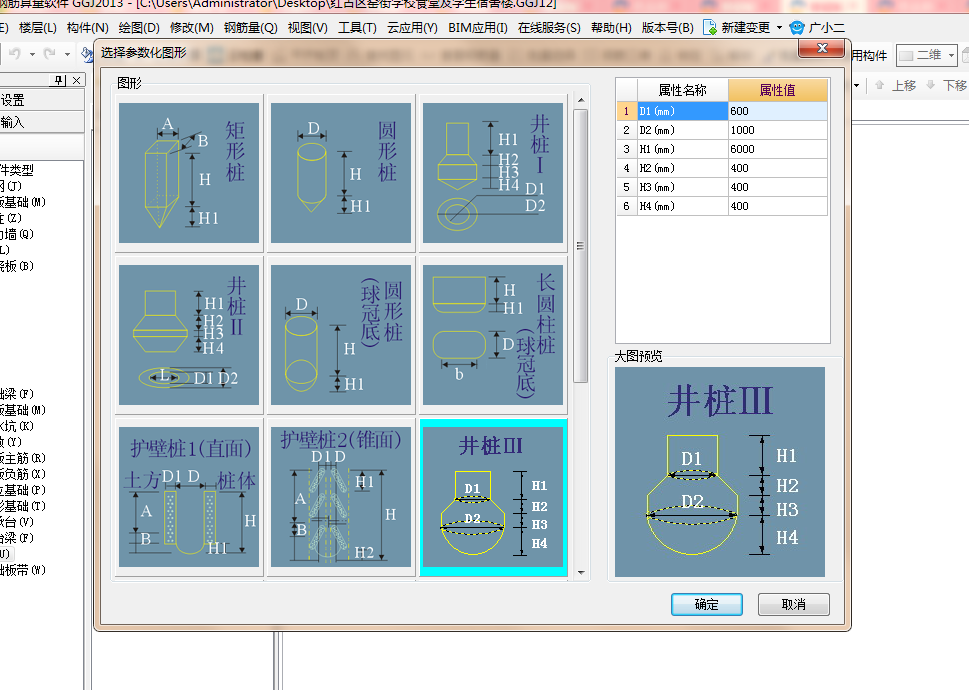This screenshot has height=690, width=969.
Task: Click the 上移 move up button
Action: point(895,85)
